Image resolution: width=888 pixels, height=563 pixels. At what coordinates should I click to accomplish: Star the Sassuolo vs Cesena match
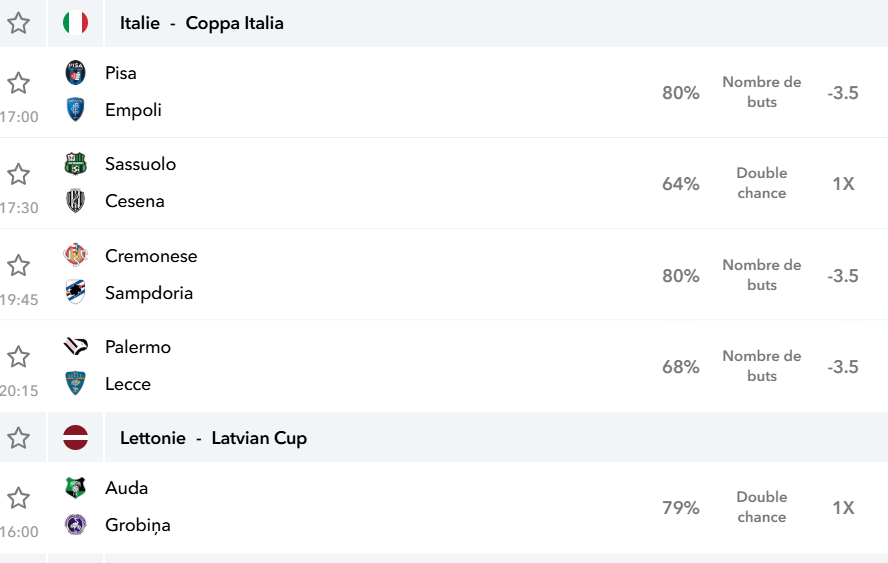pyautogui.click(x=18, y=174)
